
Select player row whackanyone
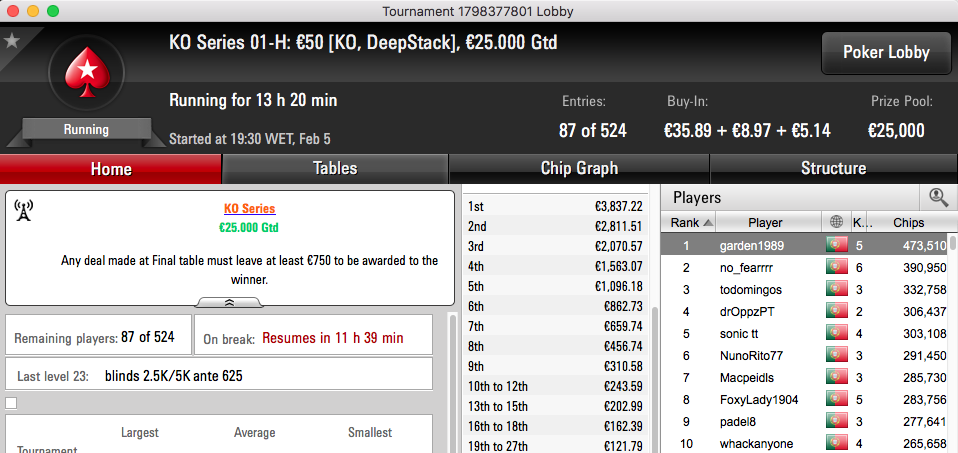click(805, 444)
